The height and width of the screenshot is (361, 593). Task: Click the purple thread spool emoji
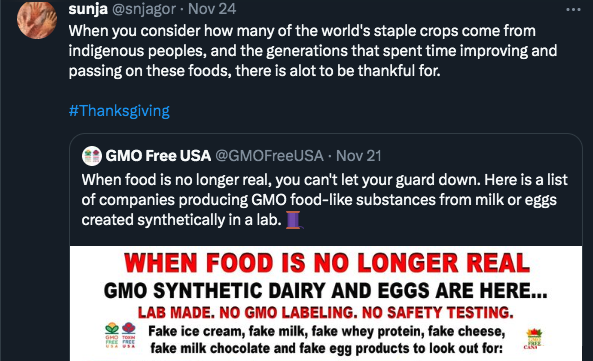[x=293, y=220]
